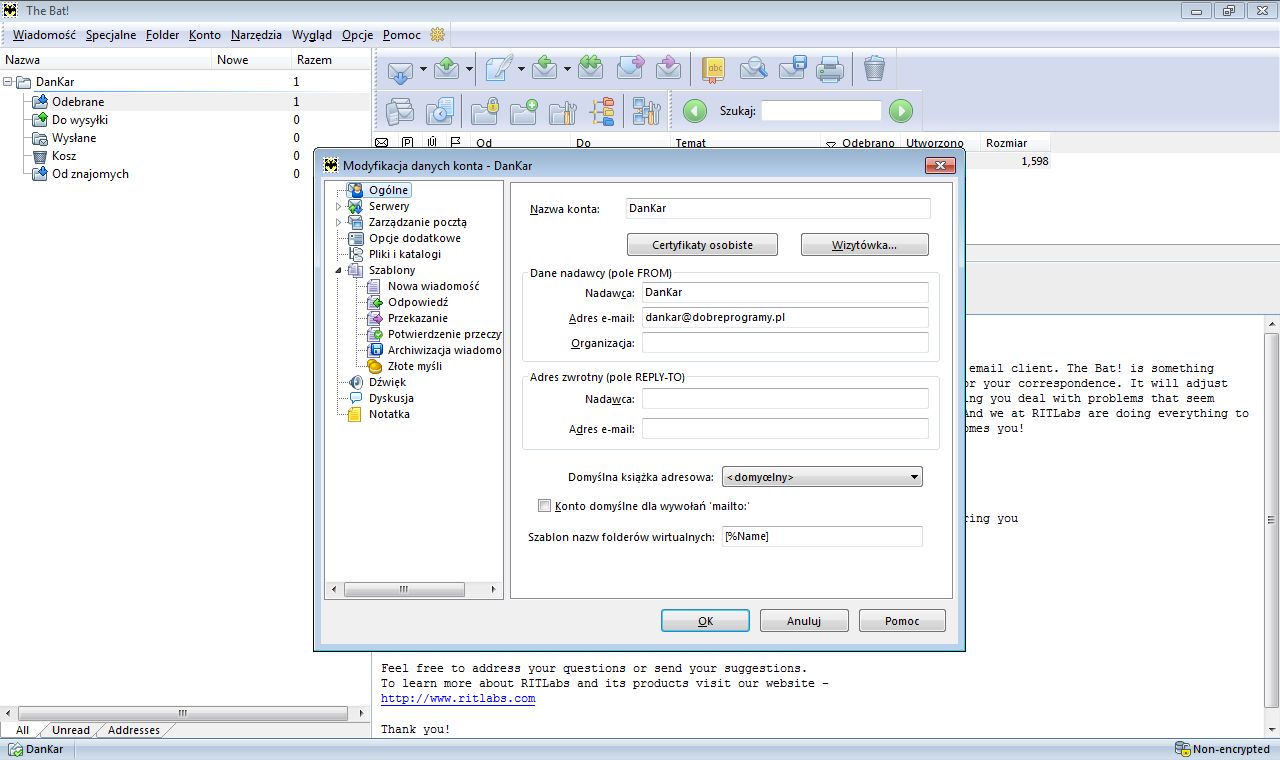The width and height of the screenshot is (1280, 760).
Task: Click the Pomoc button in the dialog
Action: click(902, 621)
